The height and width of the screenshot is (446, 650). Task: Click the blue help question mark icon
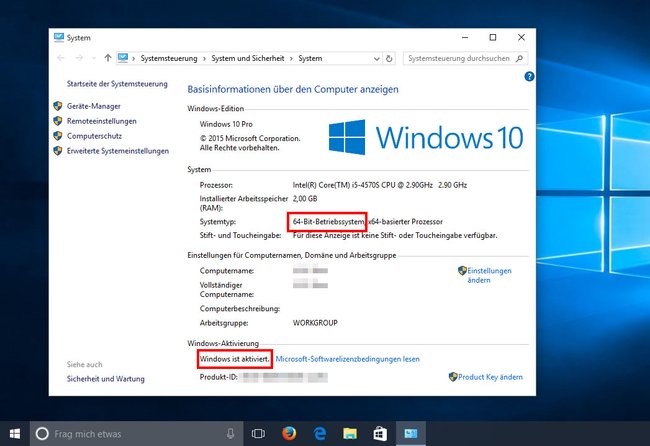[529, 76]
